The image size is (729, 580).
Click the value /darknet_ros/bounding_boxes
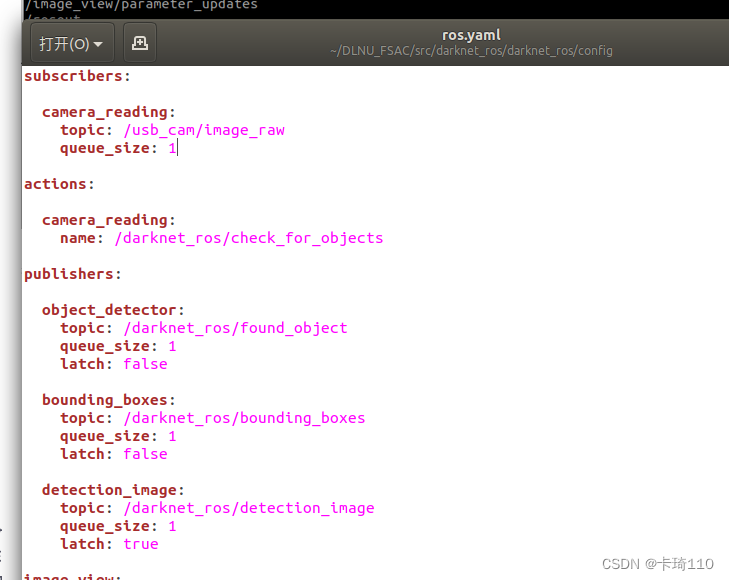(x=244, y=418)
